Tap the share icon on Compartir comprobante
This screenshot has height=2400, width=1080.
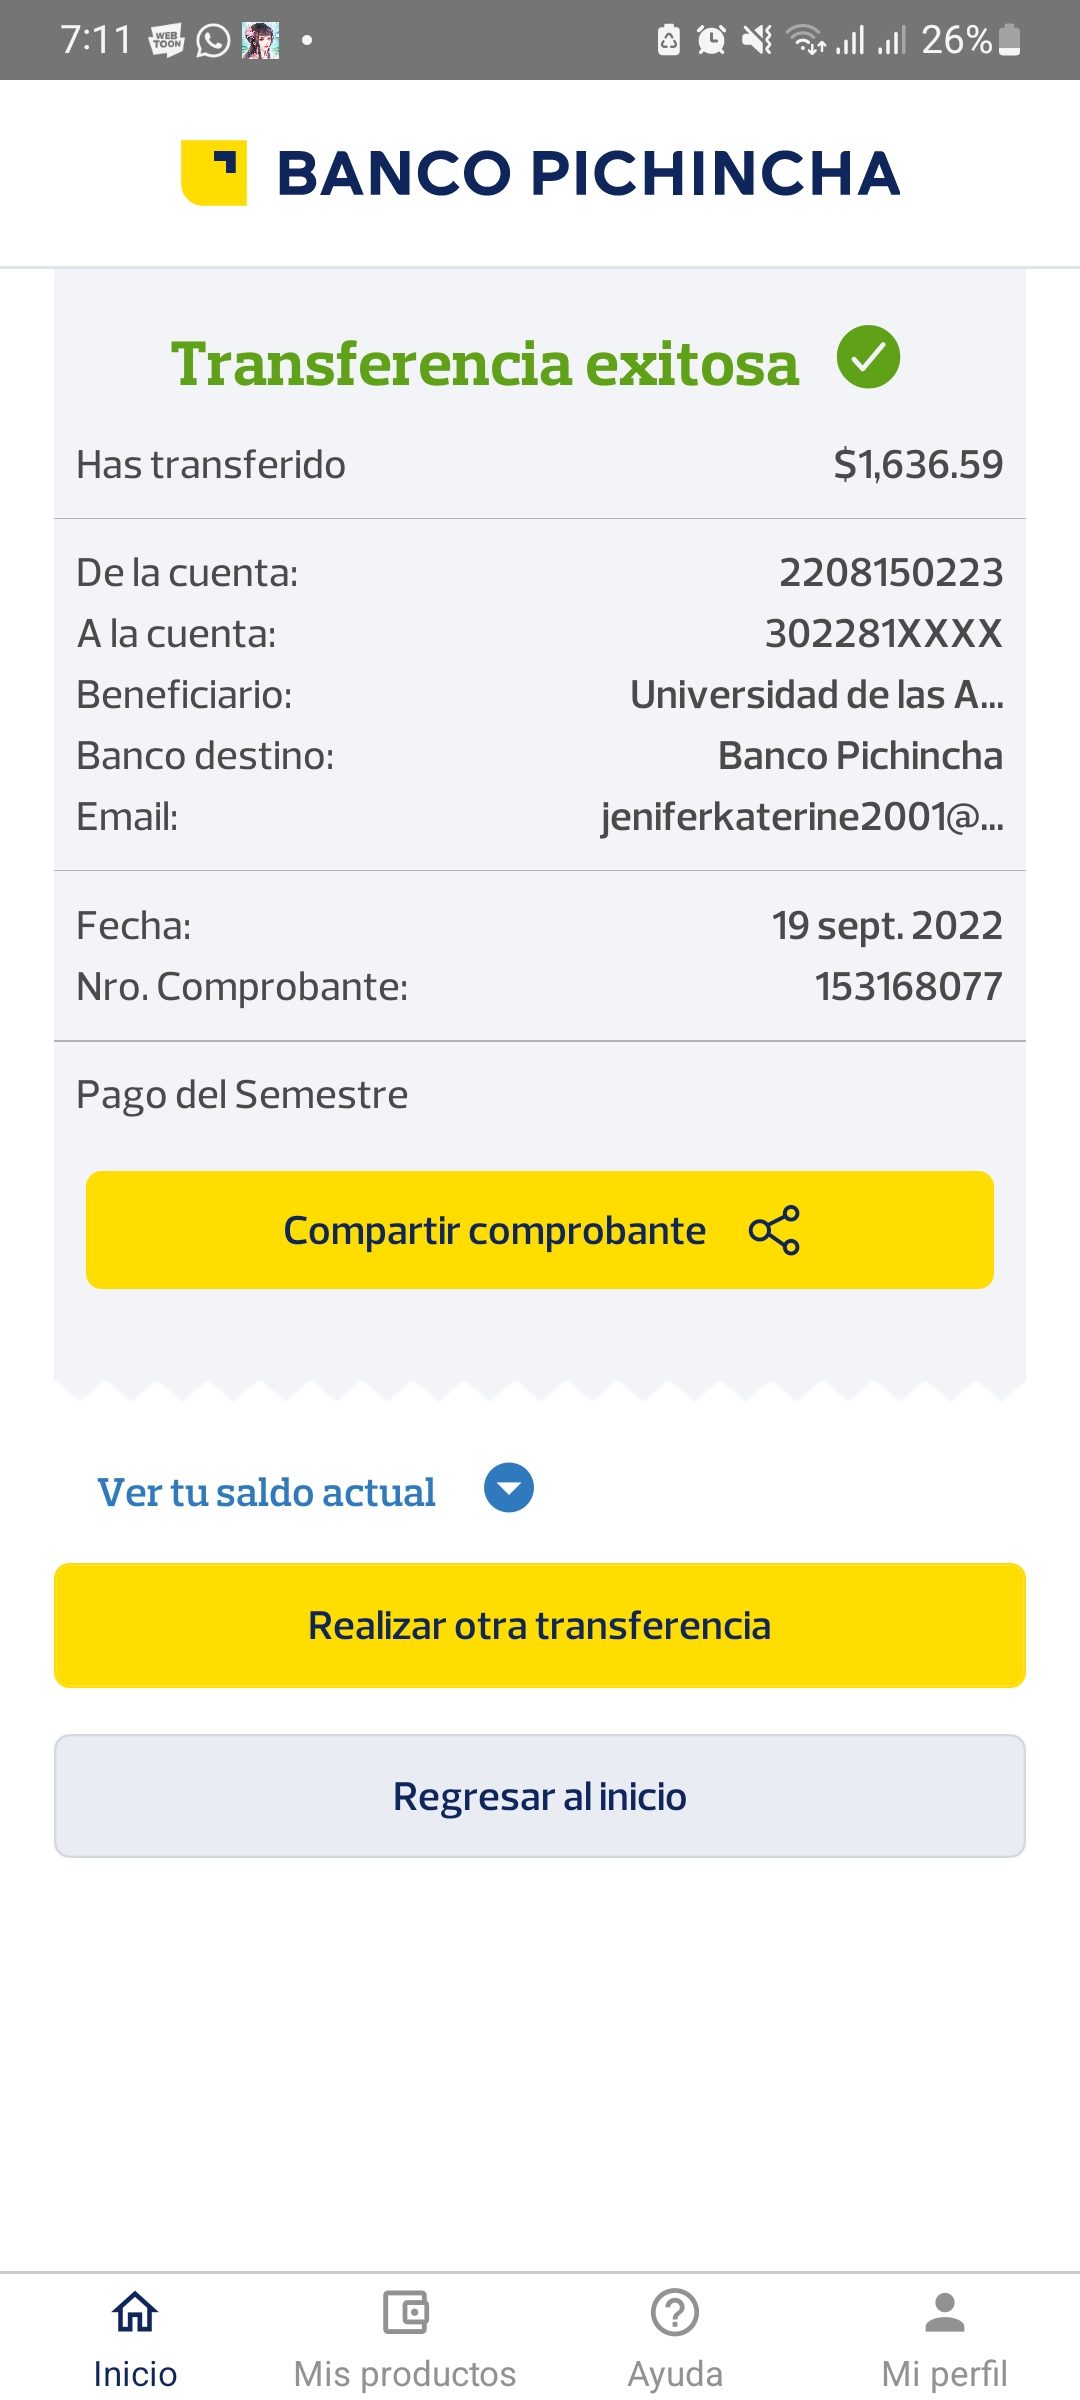tap(774, 1230)
